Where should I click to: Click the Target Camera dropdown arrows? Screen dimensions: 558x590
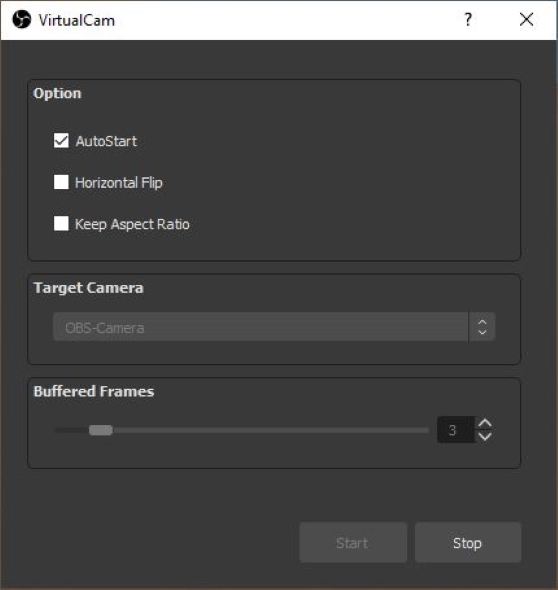point(482,327)
